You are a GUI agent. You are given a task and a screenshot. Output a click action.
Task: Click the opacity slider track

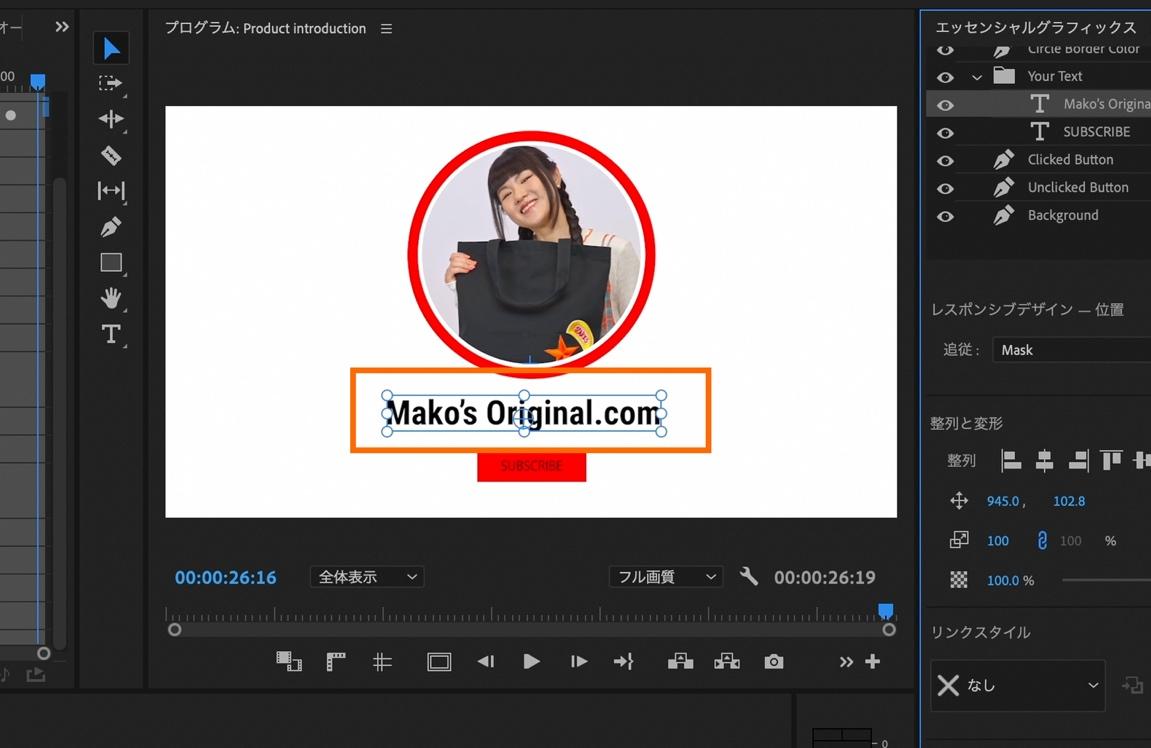coord(1106,580)
